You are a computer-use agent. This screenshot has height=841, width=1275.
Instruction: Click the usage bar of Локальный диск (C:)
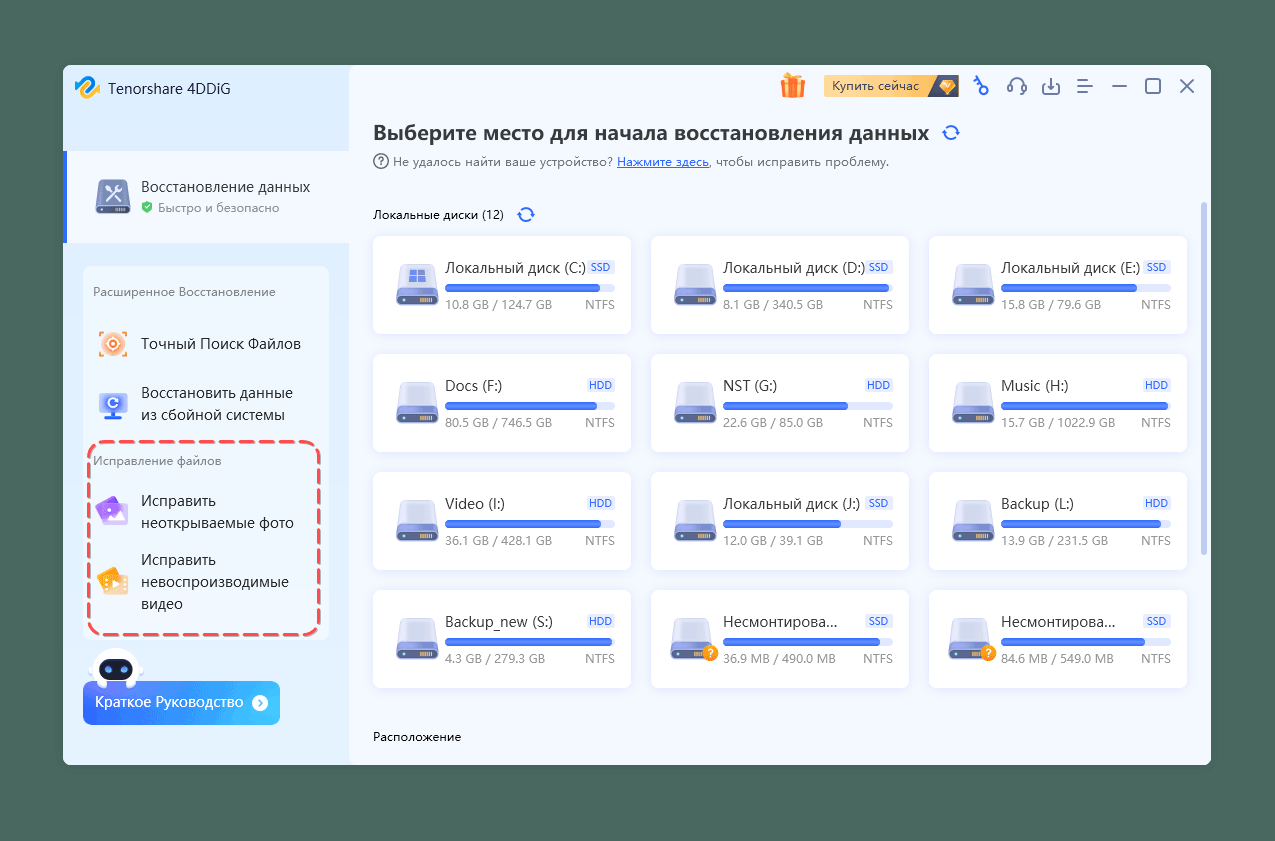[530, 288]
